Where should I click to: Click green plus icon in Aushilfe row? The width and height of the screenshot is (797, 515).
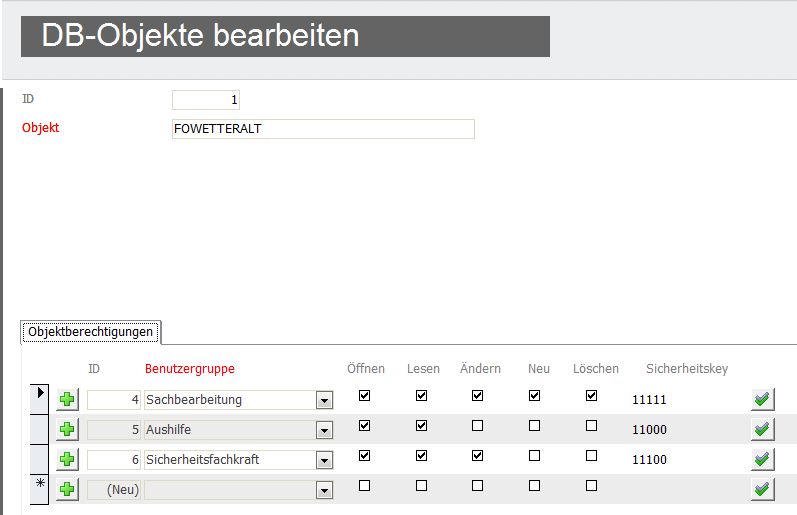[x=67, y=430]
